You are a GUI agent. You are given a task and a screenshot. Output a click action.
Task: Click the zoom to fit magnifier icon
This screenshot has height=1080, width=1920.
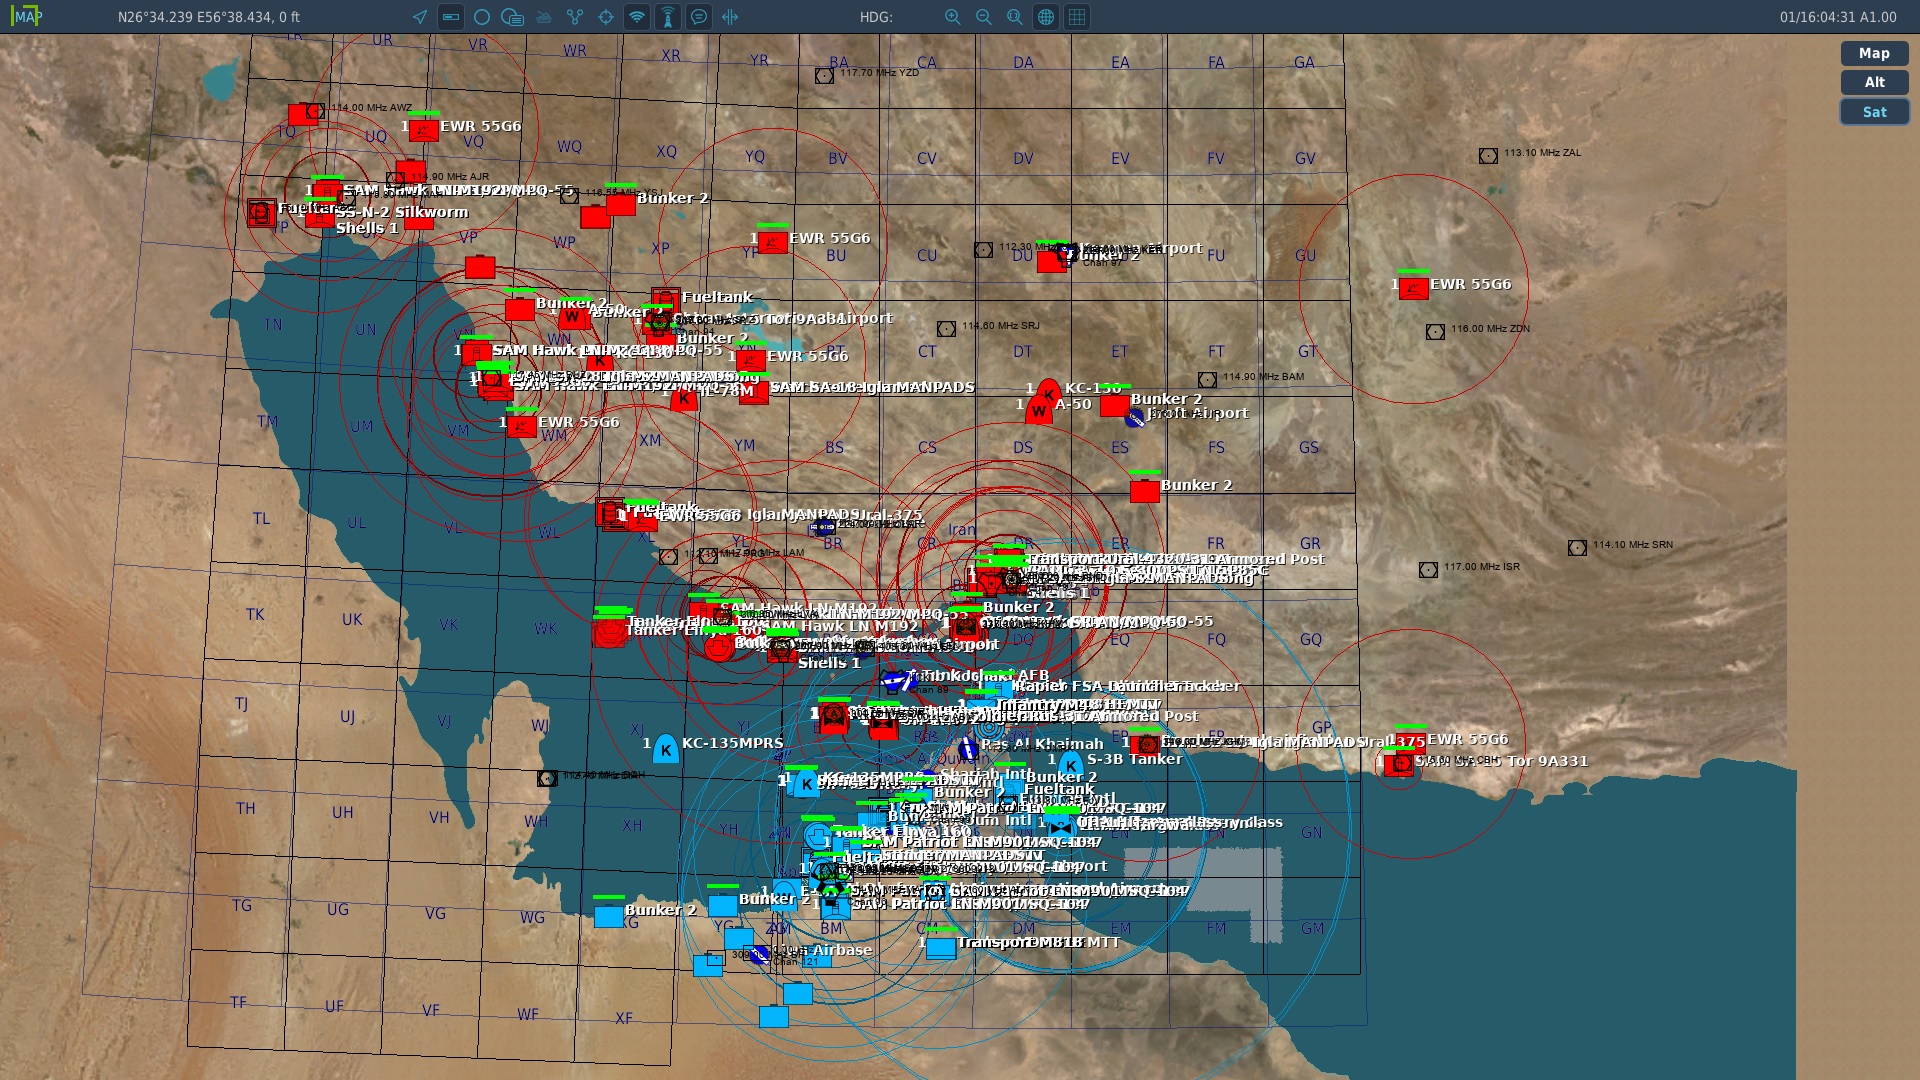click(1015, 17)
